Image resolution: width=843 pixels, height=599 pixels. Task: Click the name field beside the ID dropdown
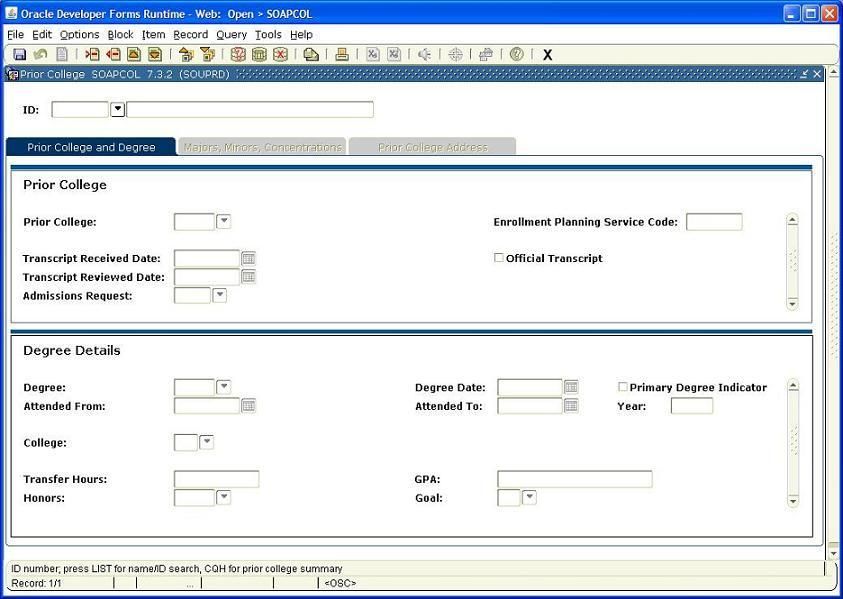pos(250,110)
